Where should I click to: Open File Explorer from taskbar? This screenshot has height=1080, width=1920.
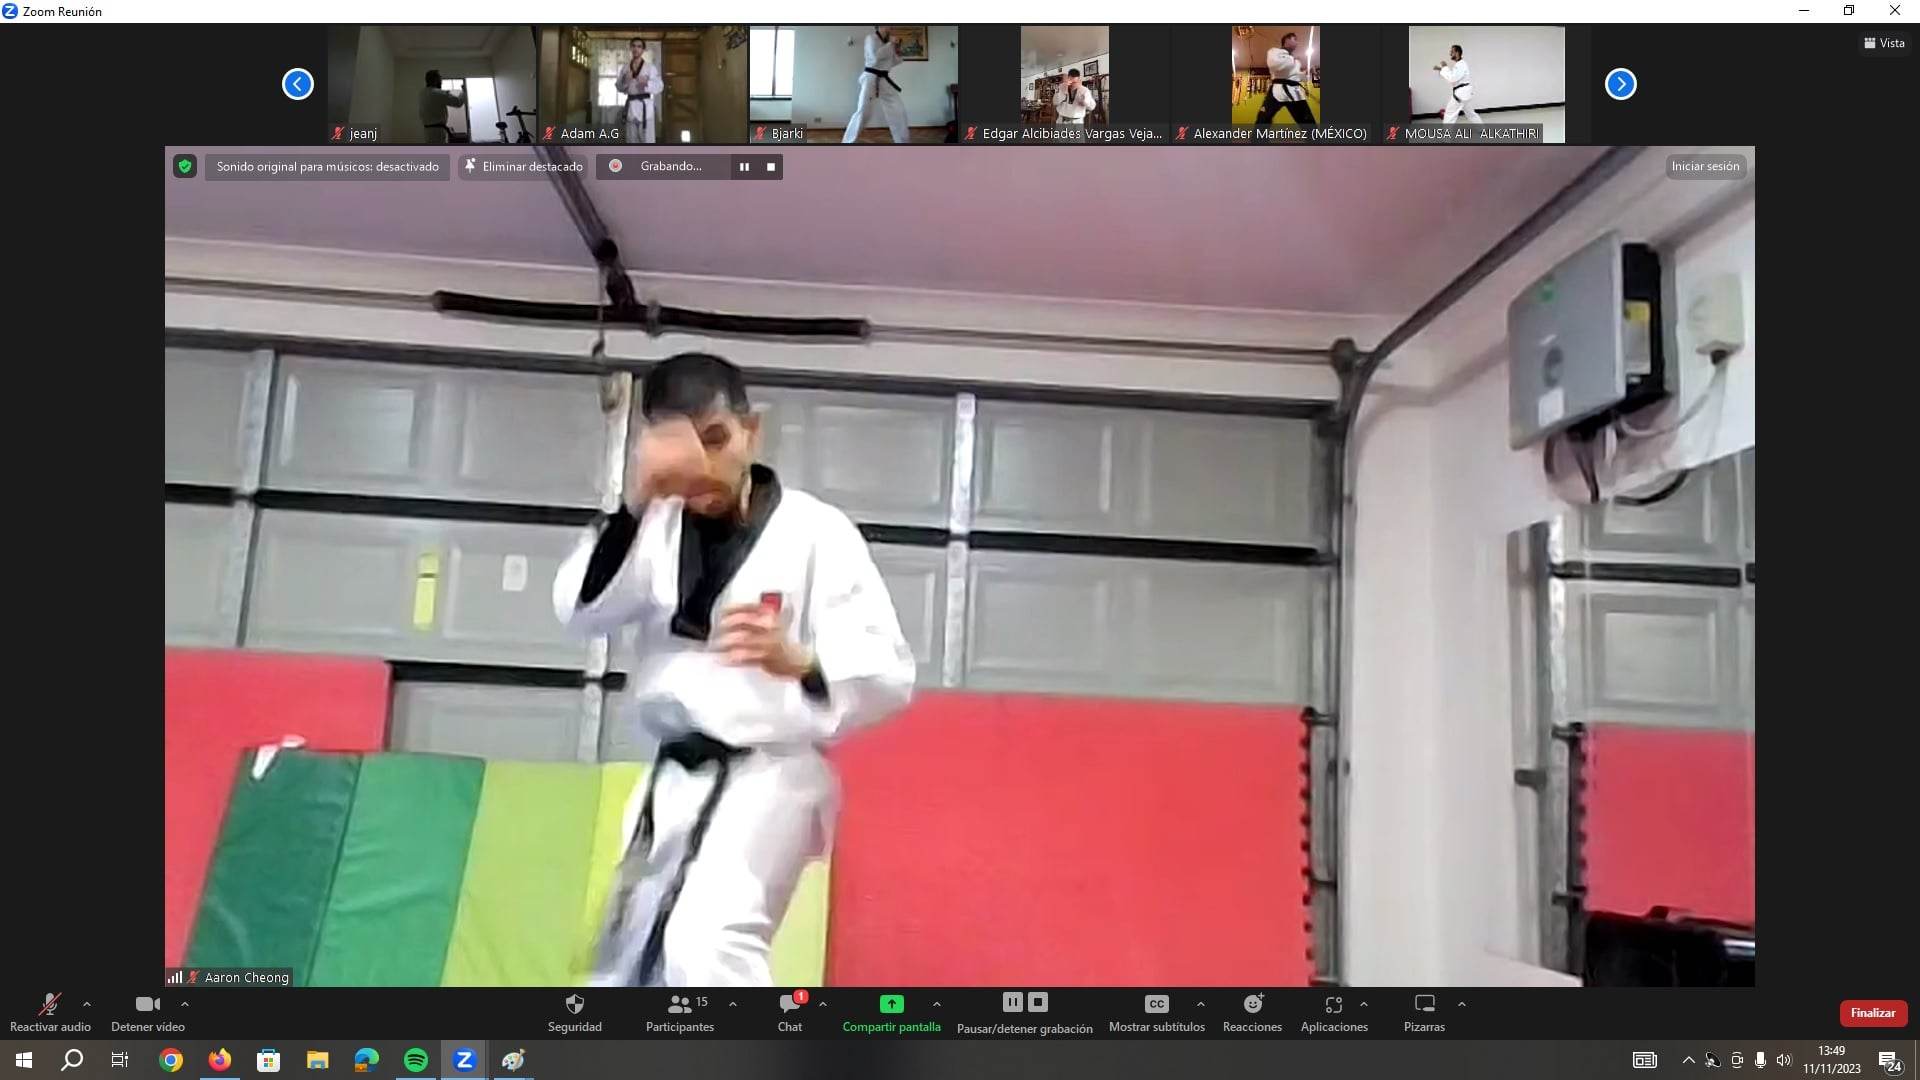click(x=317, y=1060)
